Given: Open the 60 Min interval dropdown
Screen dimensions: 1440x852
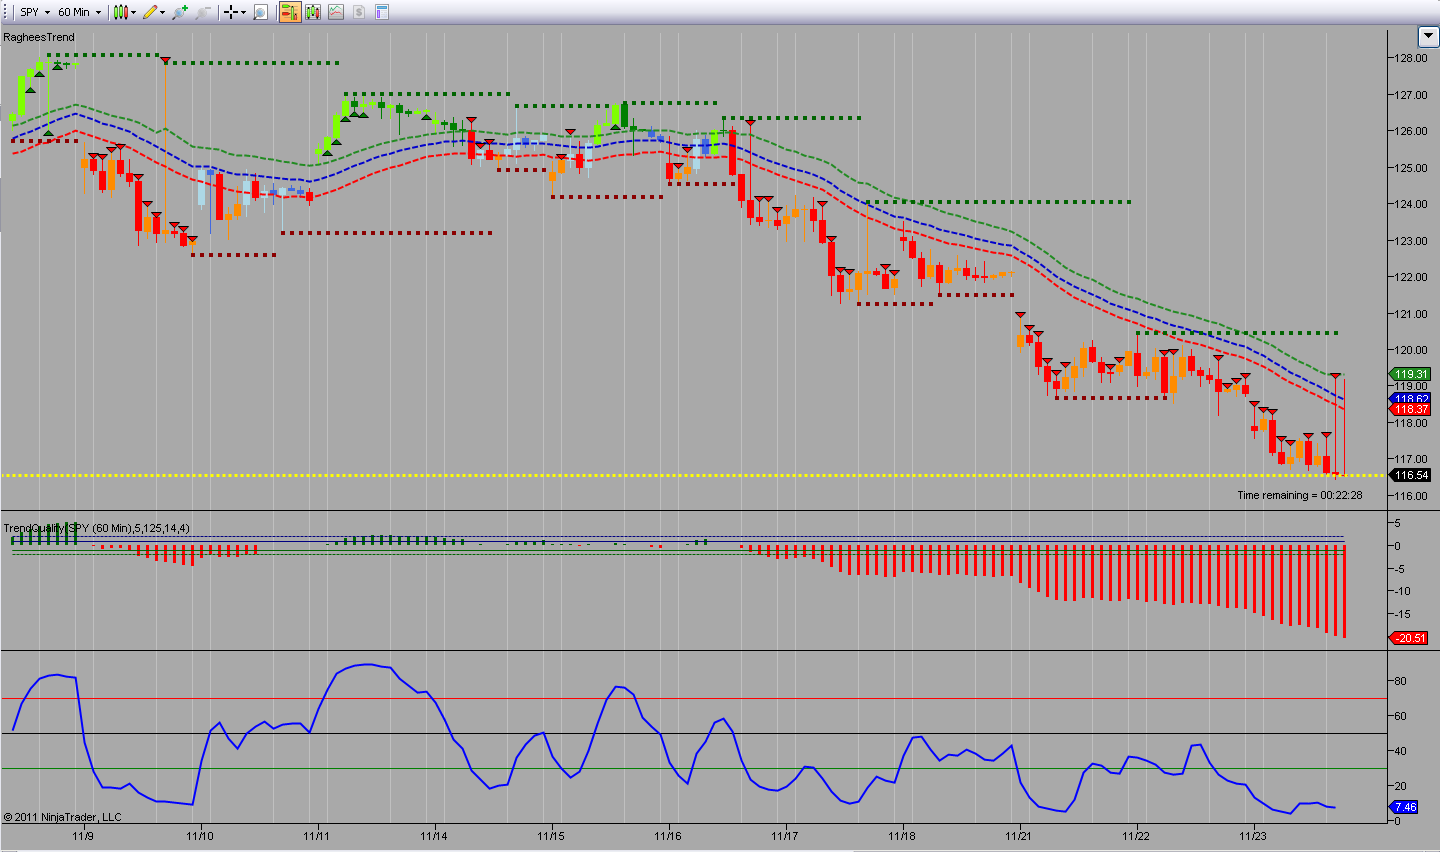Looking at the screenshot, I should point(80,12).
